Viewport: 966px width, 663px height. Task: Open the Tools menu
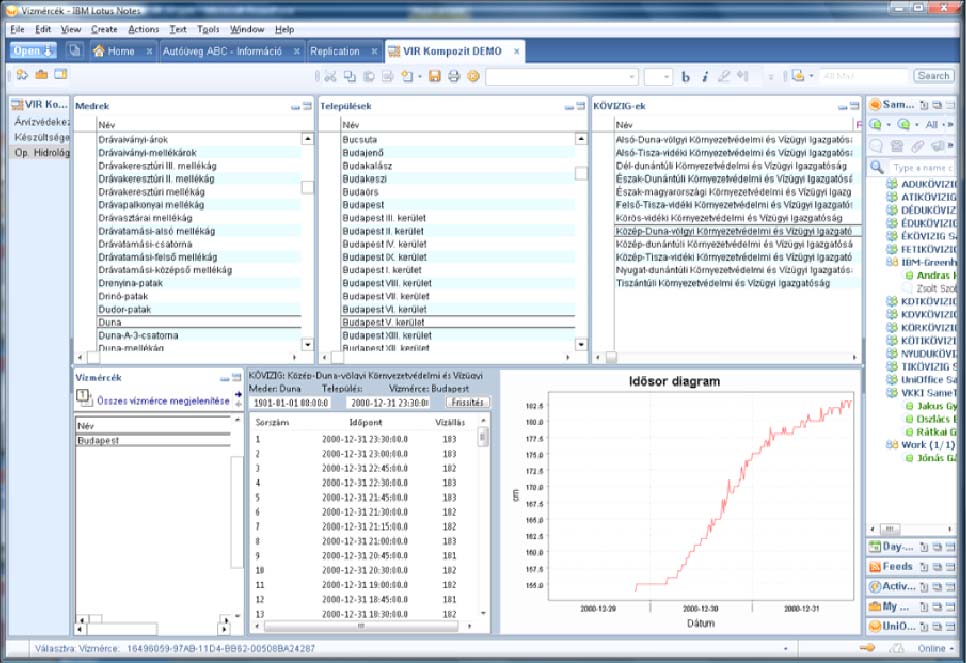(x=208, y=29)
